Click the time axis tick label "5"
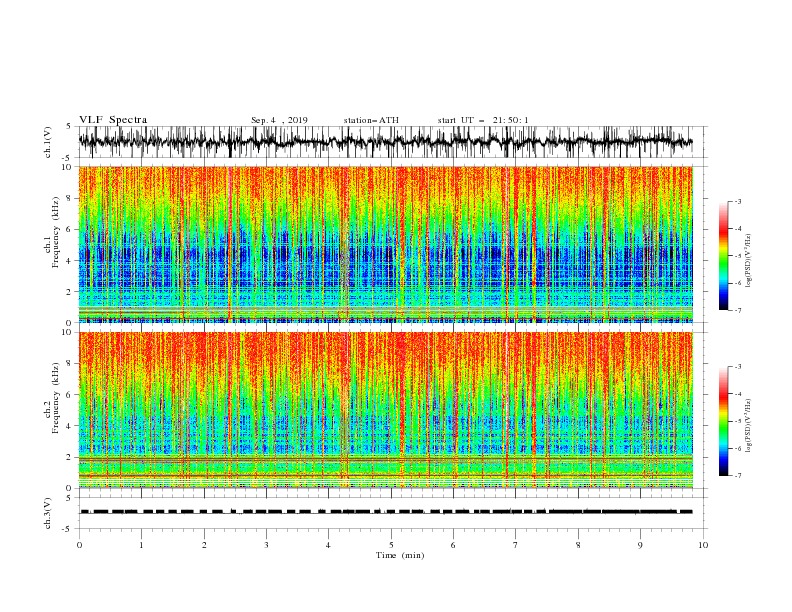The width and height of the screenshot is (792, 612). pos(391,545)
